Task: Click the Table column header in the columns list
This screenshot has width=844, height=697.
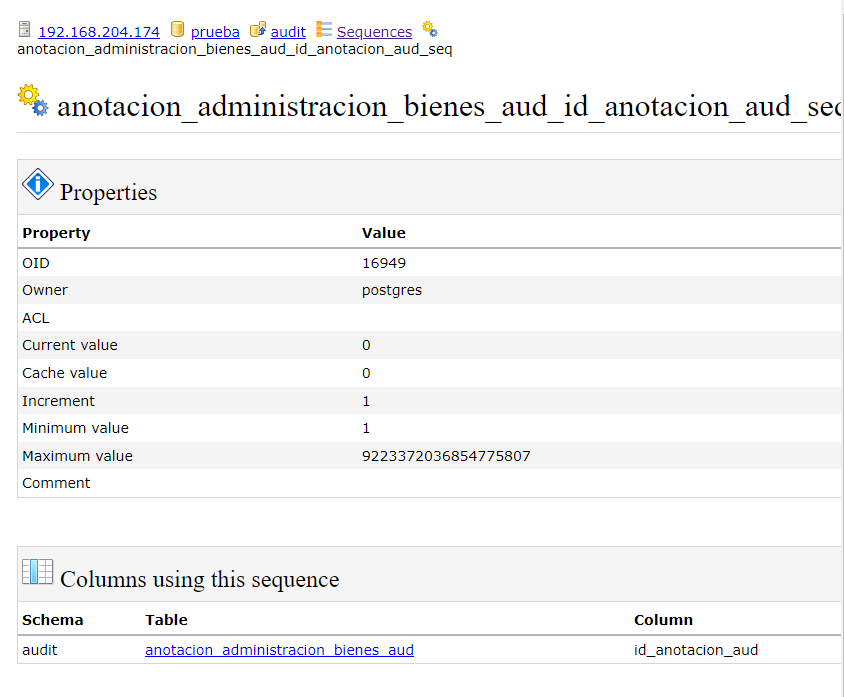Action: click(166, 620)
